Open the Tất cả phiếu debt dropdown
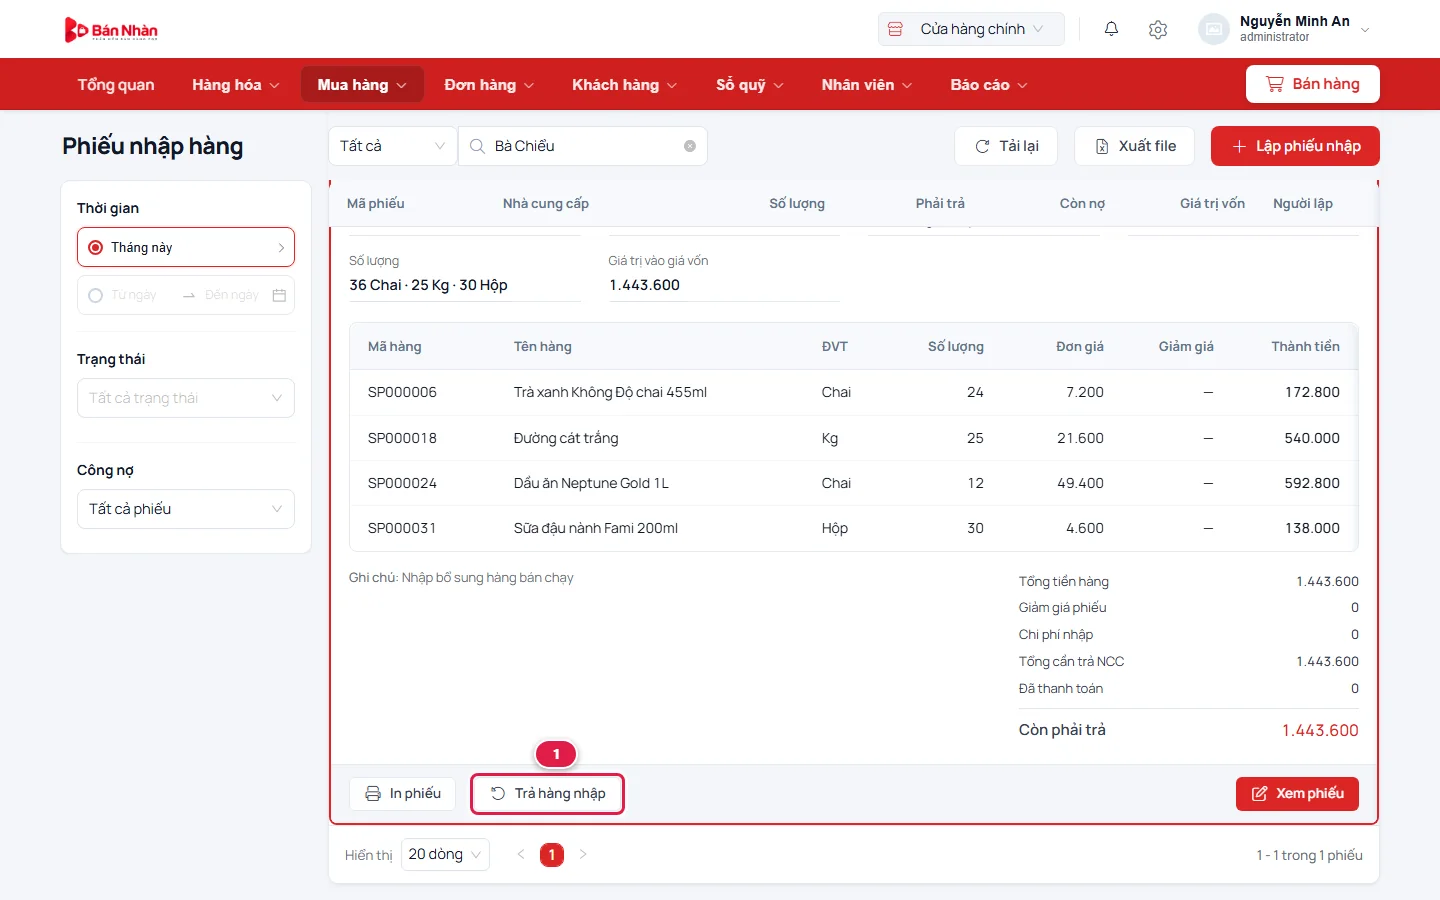This screenshot has width=1440, height=900. click(186, 509)
